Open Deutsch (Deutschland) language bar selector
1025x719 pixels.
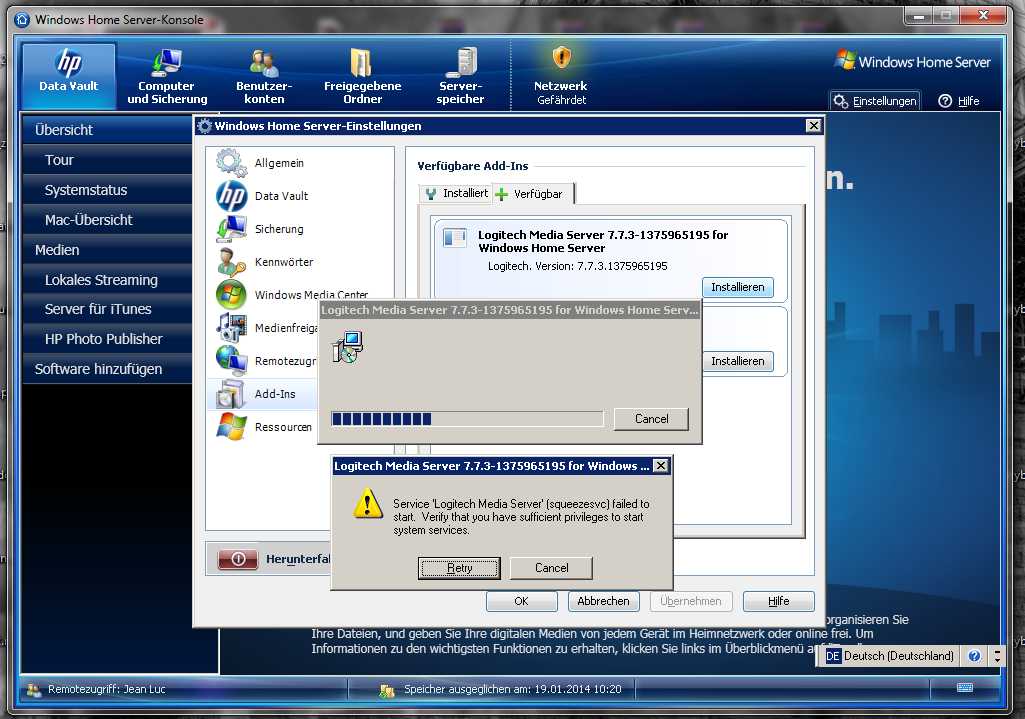click(x=889, y=656)
